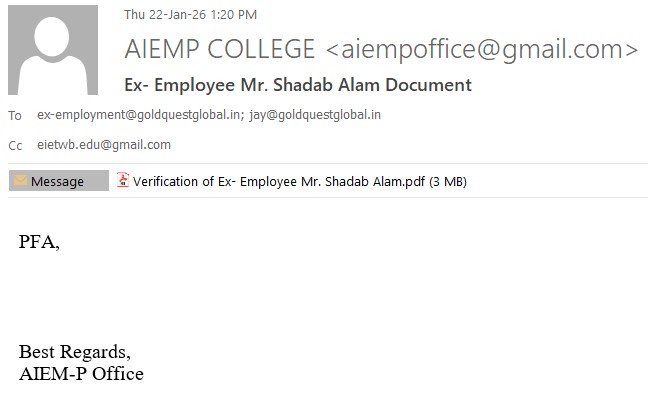Screen dimensions: 648x408
Task: Click the "PFA," text in message body
Action: (x=39, y=241)
